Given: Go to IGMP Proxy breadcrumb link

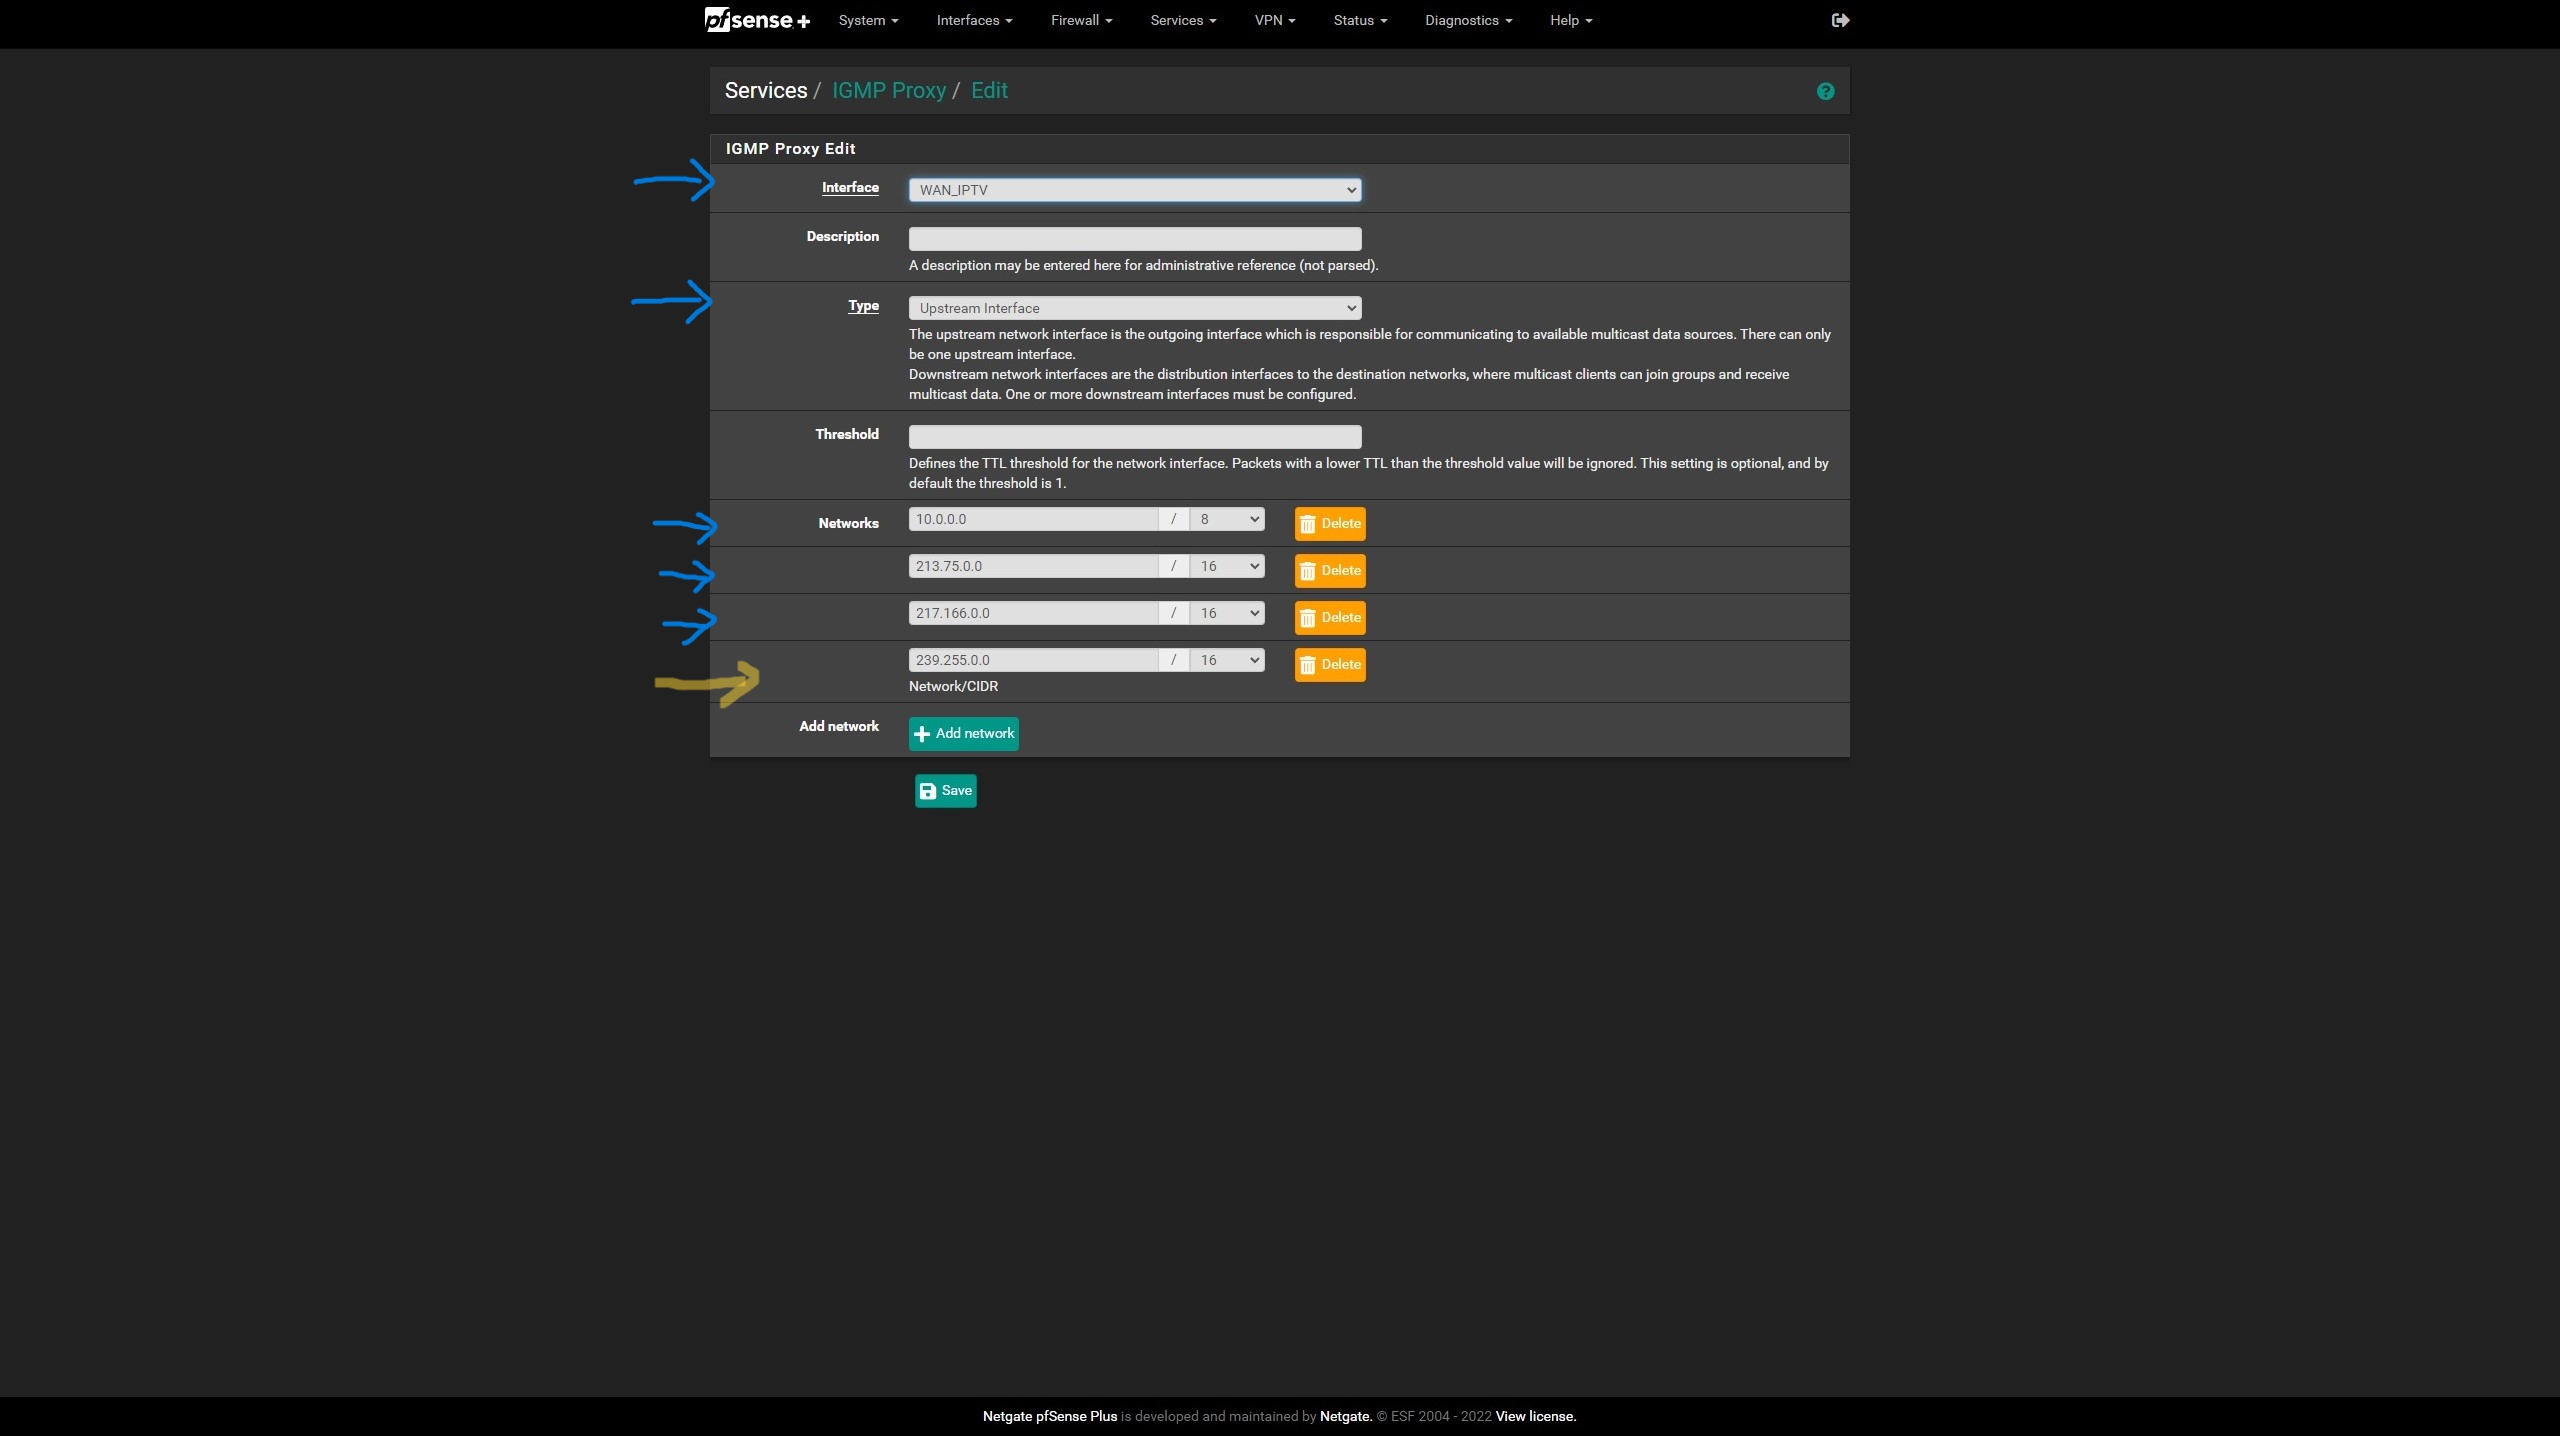Looking at the screenshot, I should tap(888, 91).
